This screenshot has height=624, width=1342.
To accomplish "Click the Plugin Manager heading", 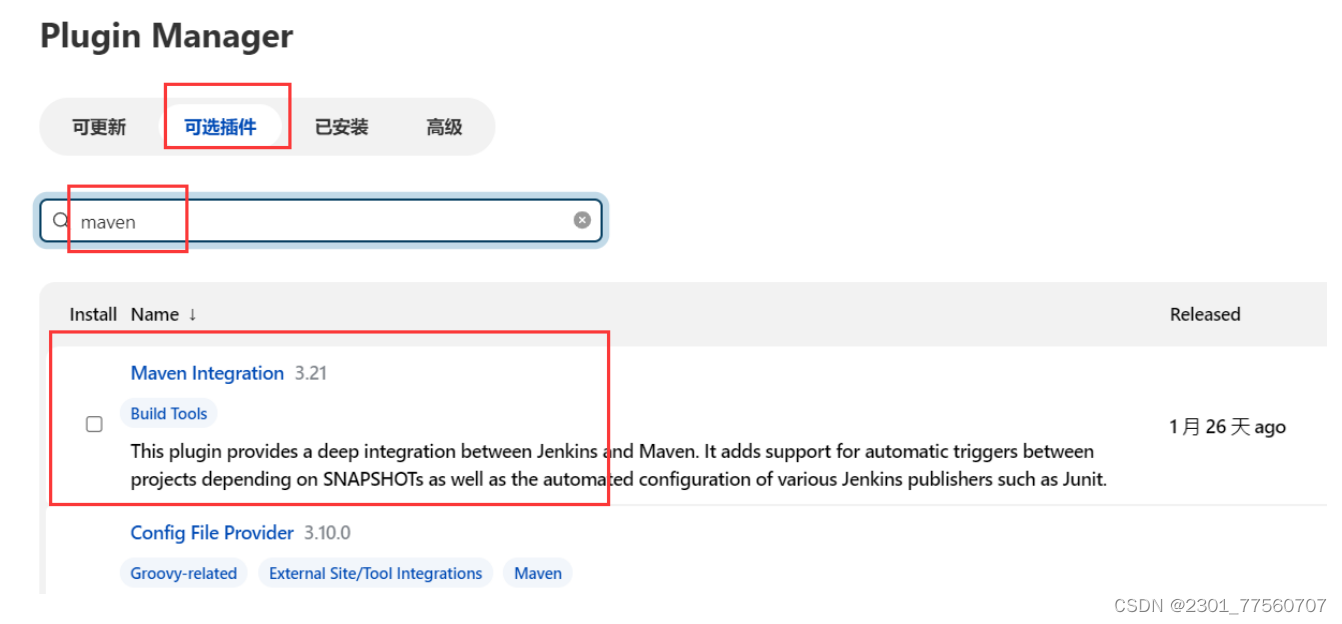I will pyautogui.click(x=166, y=36).
